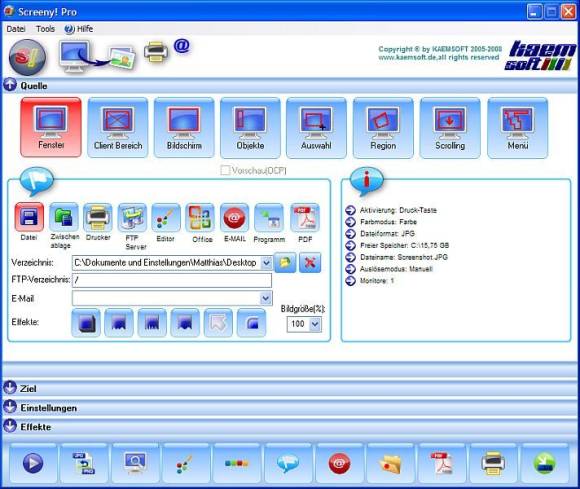Click the play button in bottom toolbar
The width and height of the screenshot is (580, 489).
pos(33,463)
